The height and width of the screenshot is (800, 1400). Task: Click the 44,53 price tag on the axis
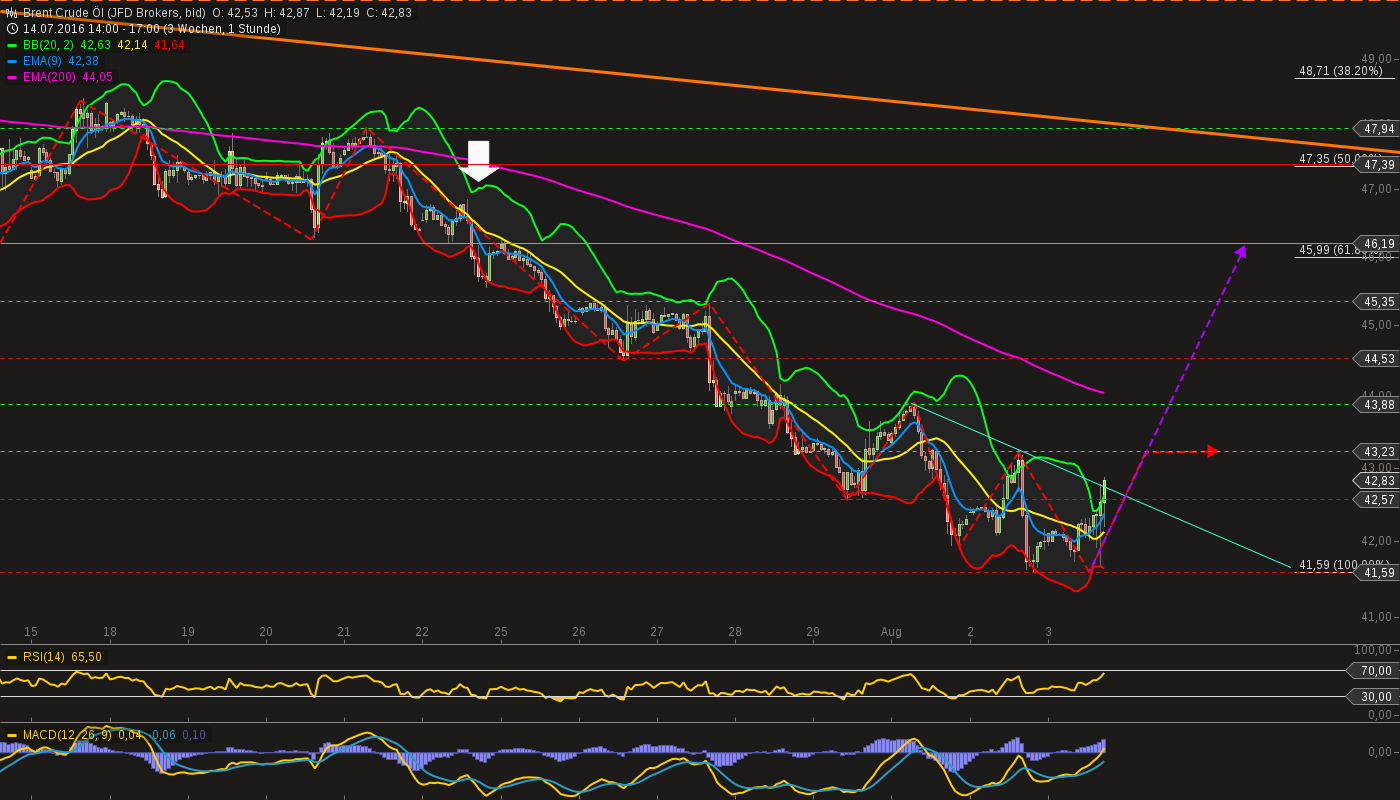[x=1375, y=358]
